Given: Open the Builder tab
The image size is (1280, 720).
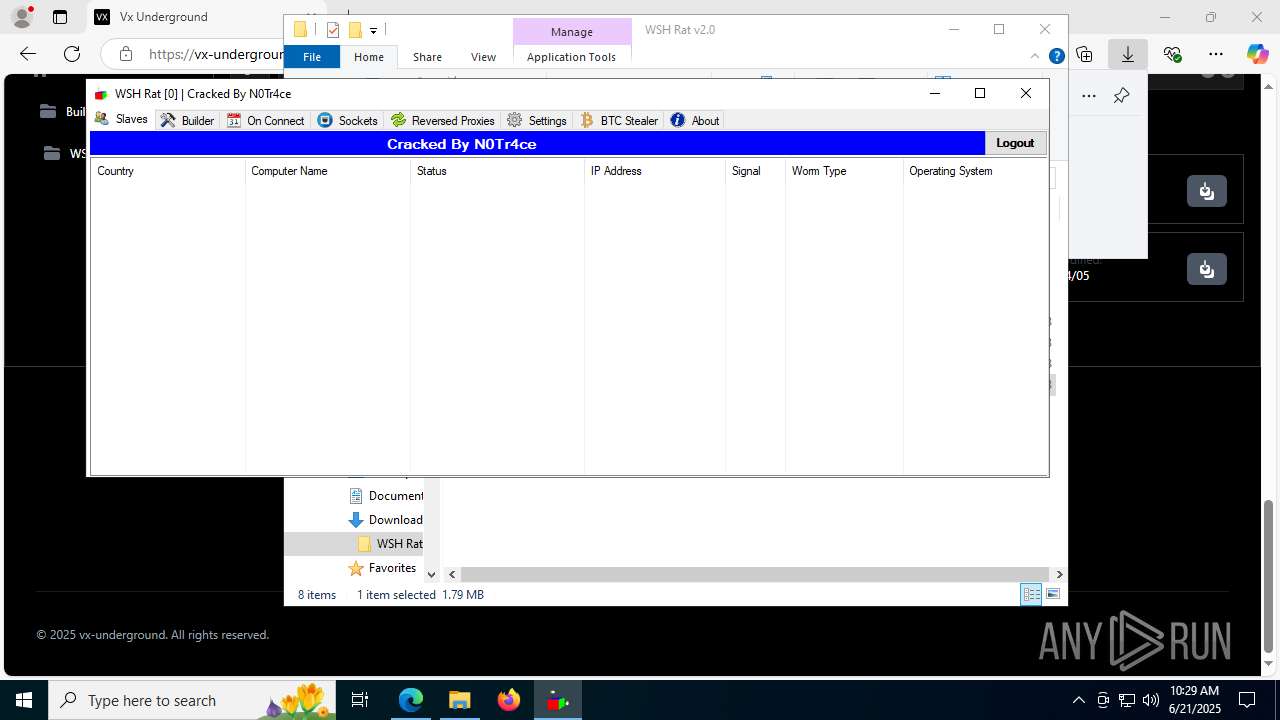Looking at the screenshot, I should pos(187,120).
